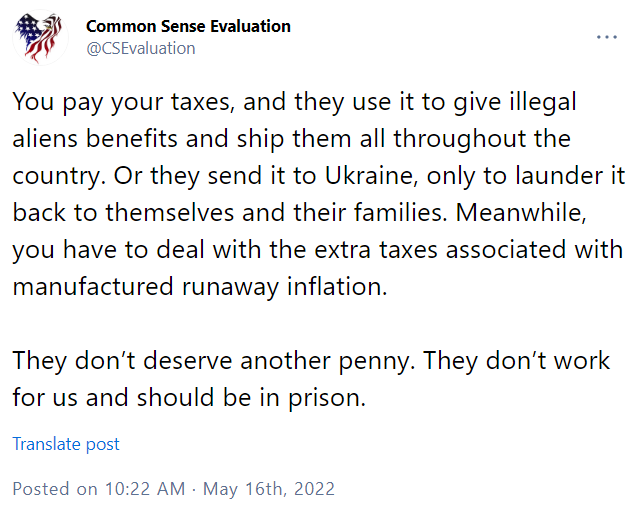The image size is (643, 517).
Task: Click the word 'illegal' in first line
Action: tap(543, 102)
